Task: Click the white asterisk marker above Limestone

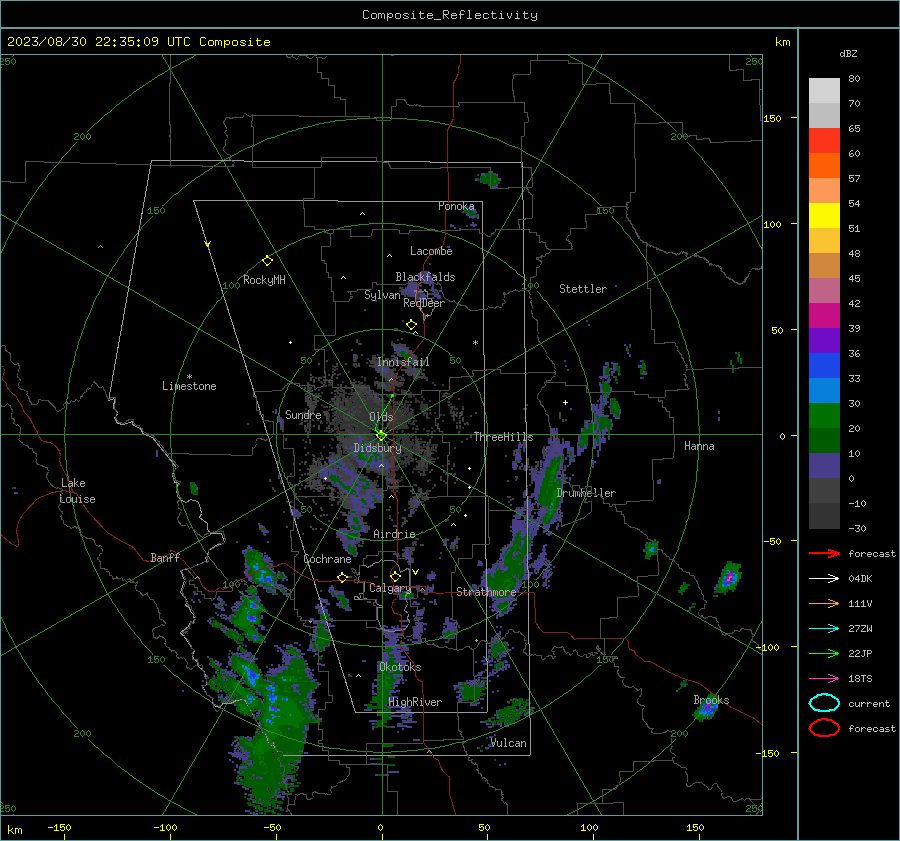Action: tap(189, 377)
